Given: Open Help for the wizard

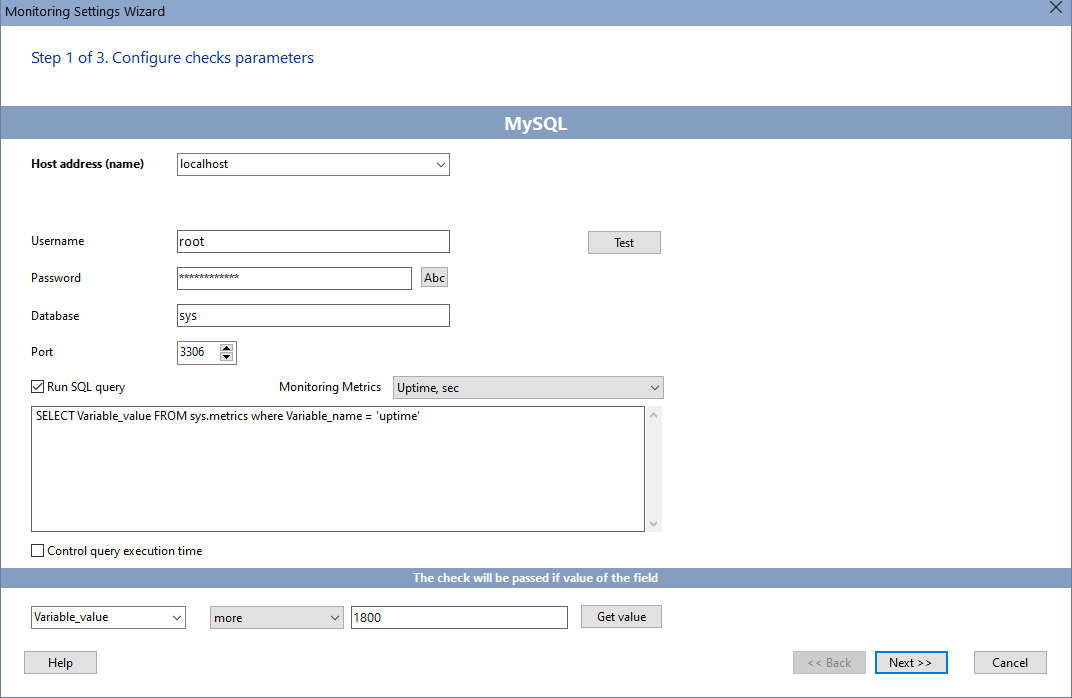Looking at the screenshot, I should (60, 662).
